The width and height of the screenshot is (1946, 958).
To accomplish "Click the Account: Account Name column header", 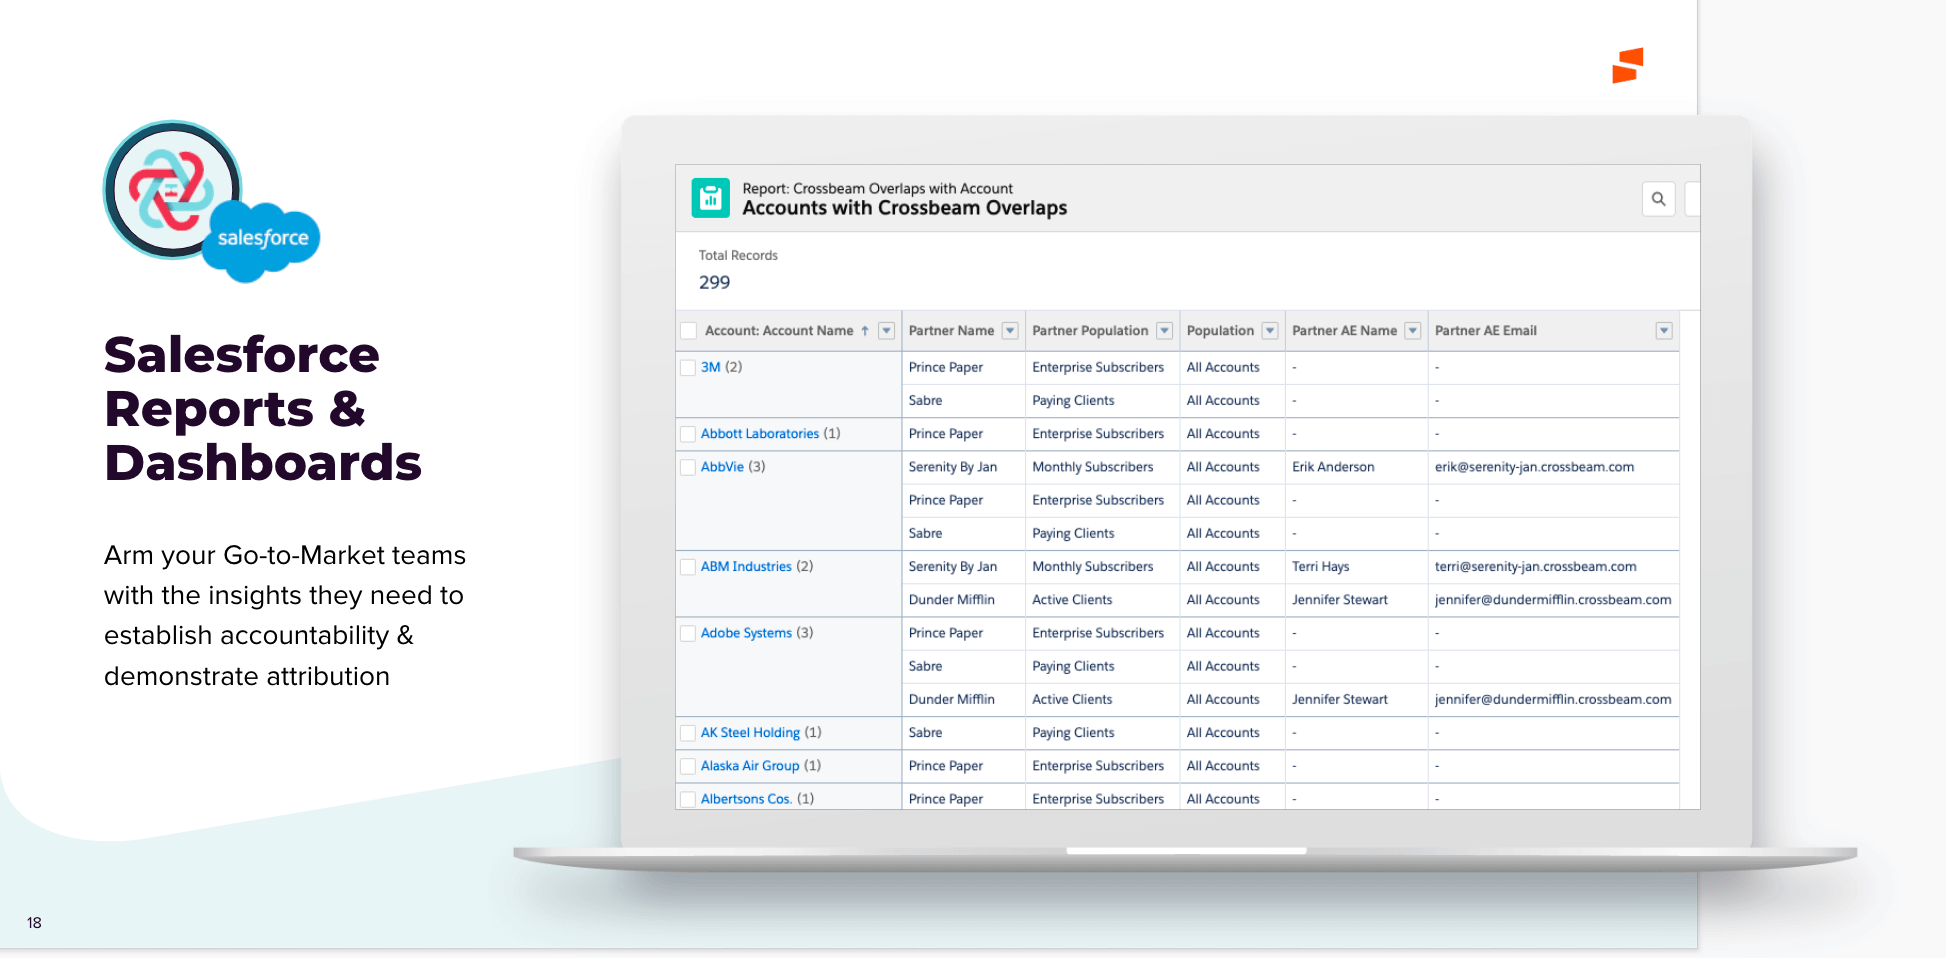I will 779,331.
